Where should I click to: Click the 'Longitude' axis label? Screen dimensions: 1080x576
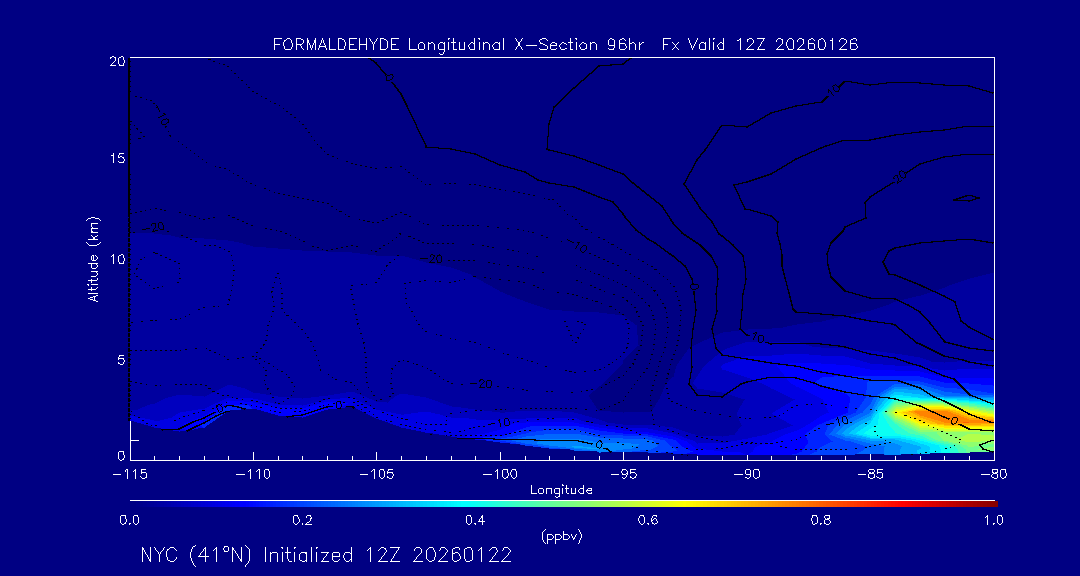tap(561, 491)
